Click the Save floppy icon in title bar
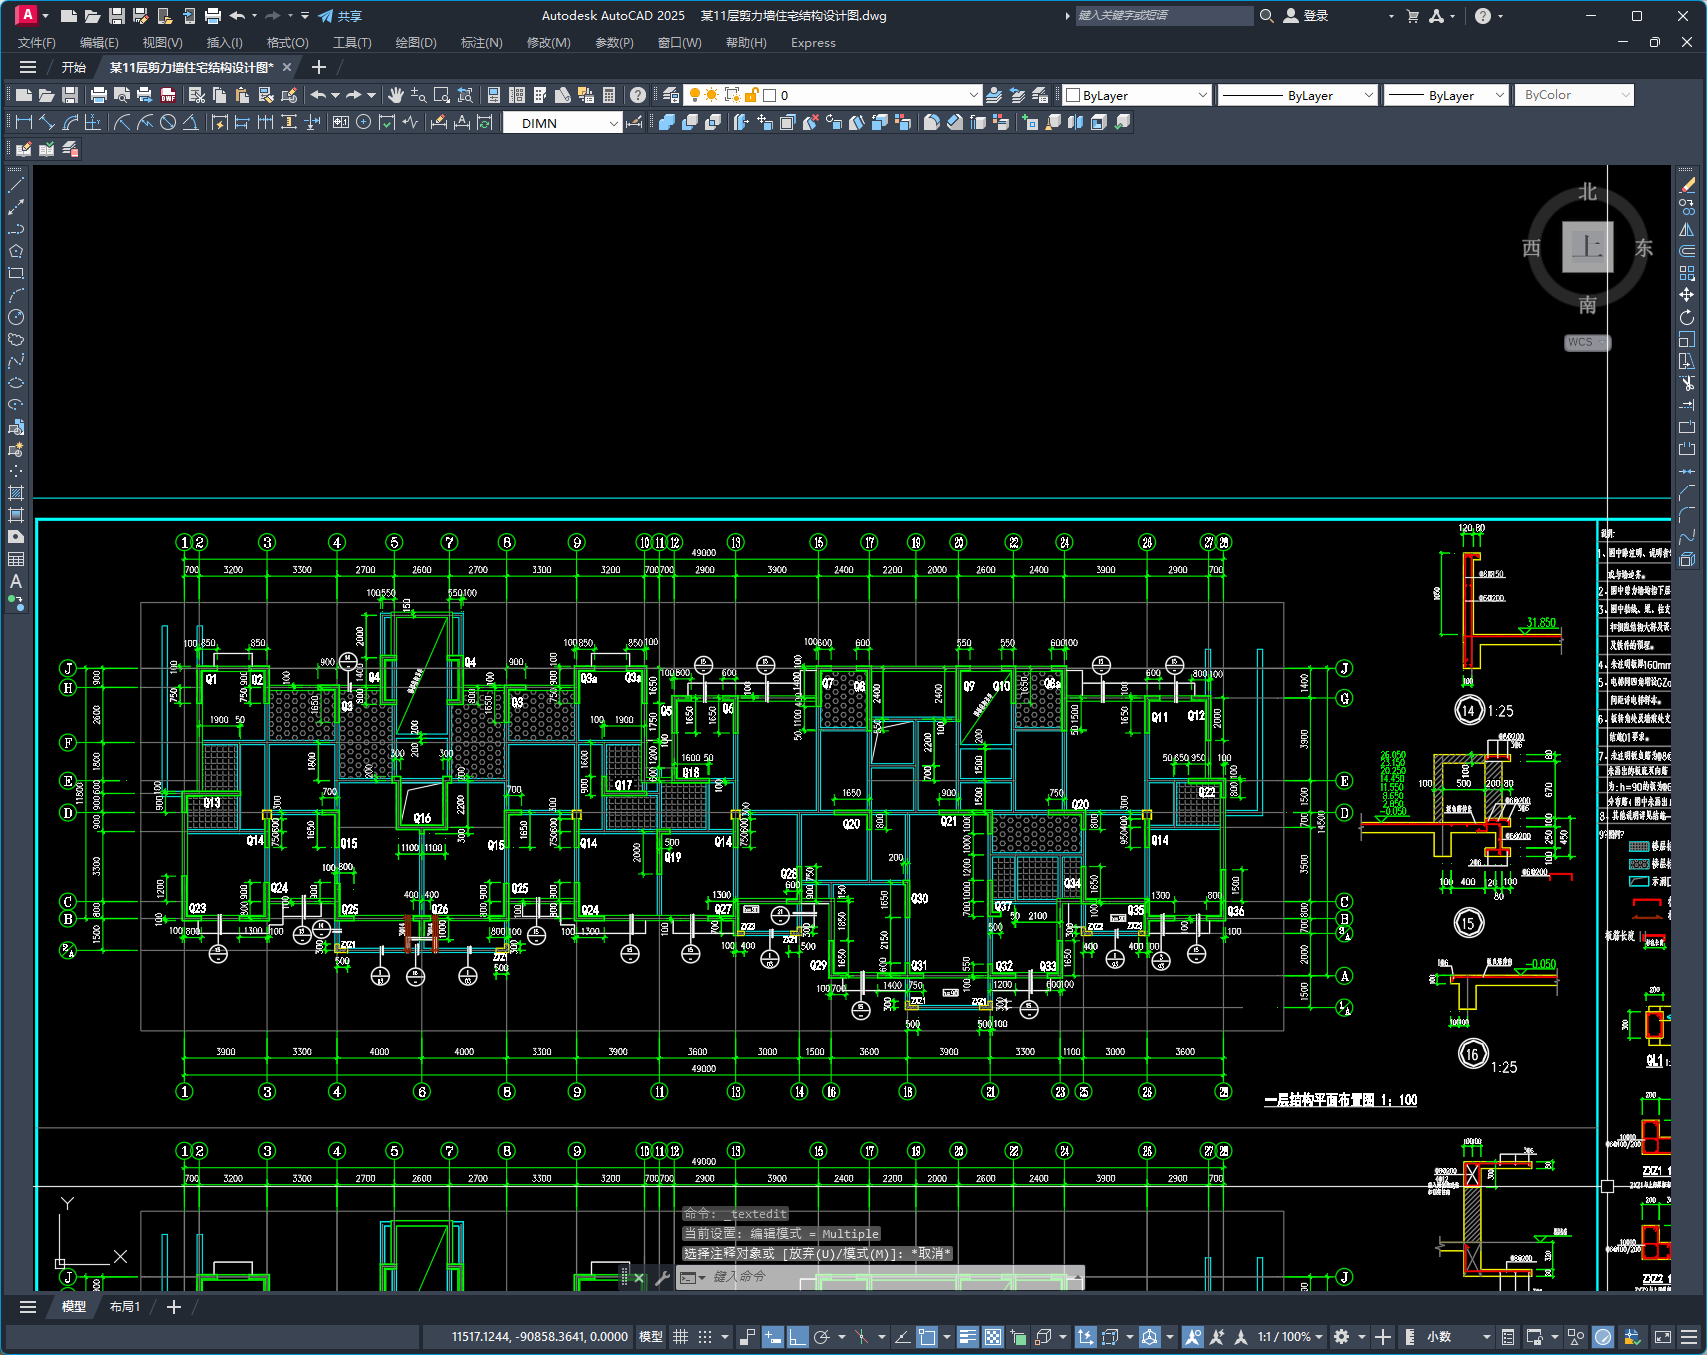The image size is (1707, 1355). tap(116, 16)
